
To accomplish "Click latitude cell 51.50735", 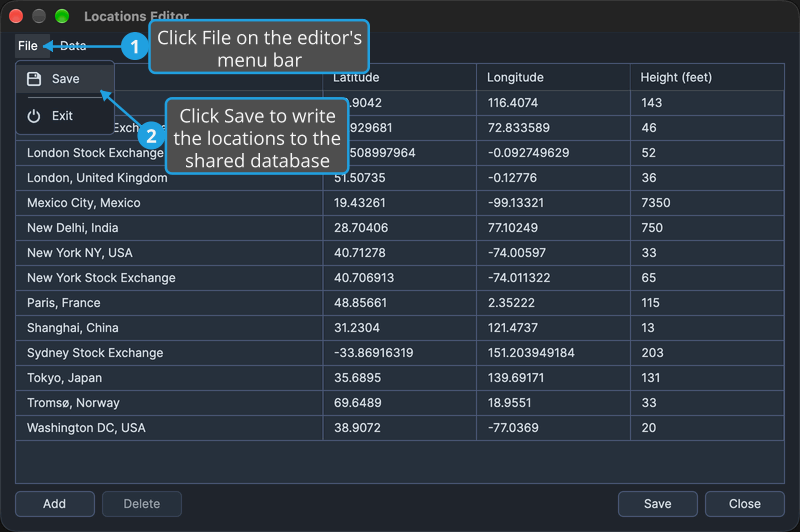I will (399, 178).
